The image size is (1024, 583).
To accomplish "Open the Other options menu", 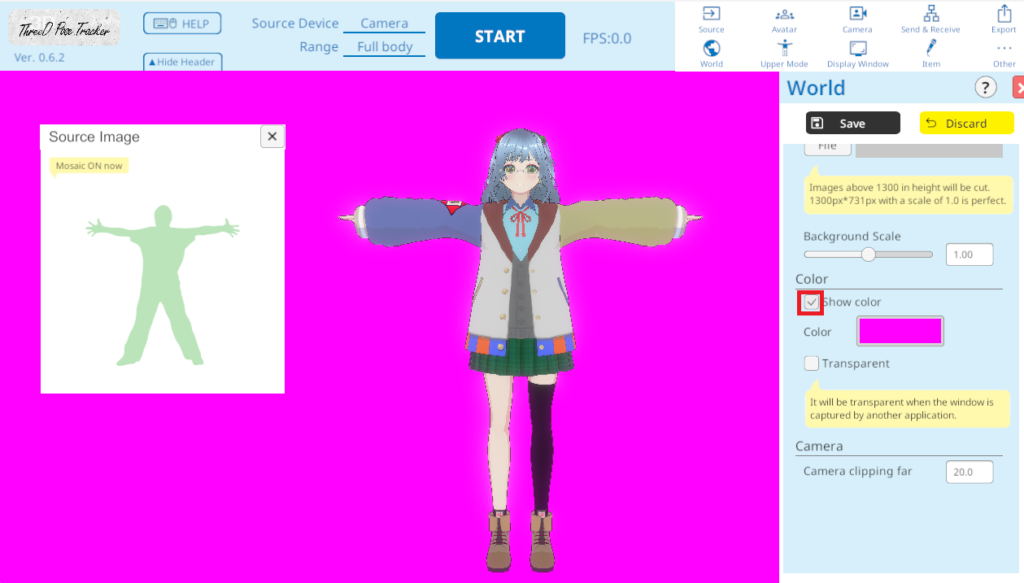I will click(x=1004, y=54).
